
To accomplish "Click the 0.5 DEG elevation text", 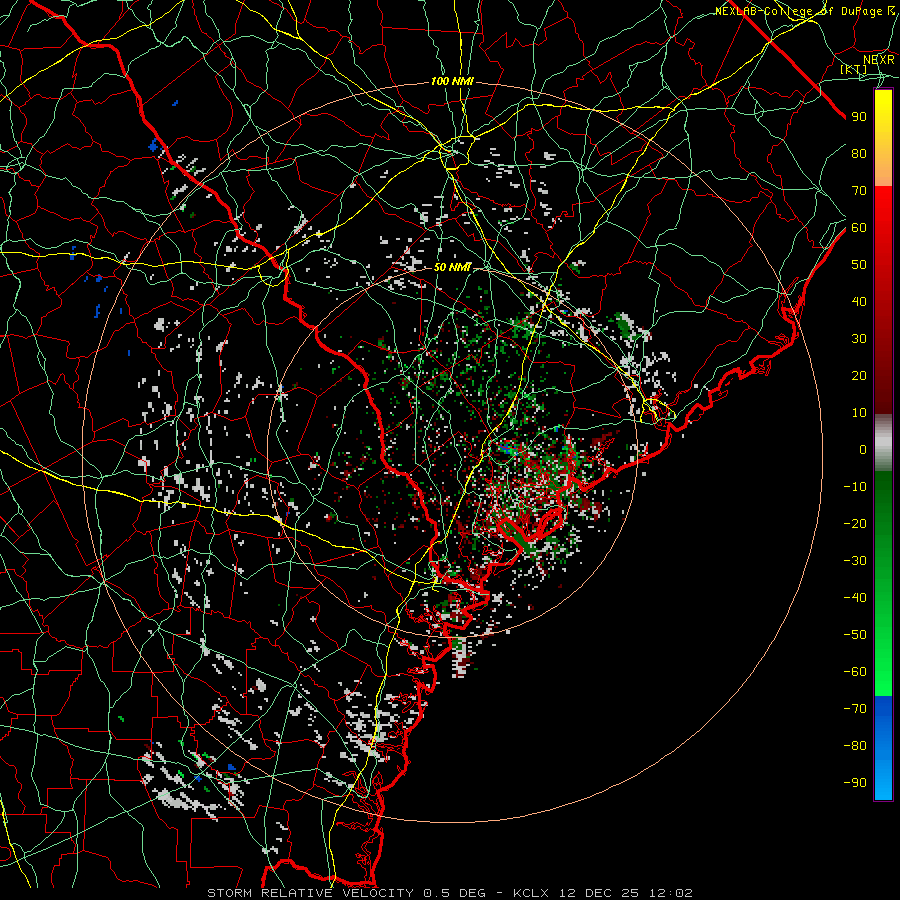I will coord(455,893).
